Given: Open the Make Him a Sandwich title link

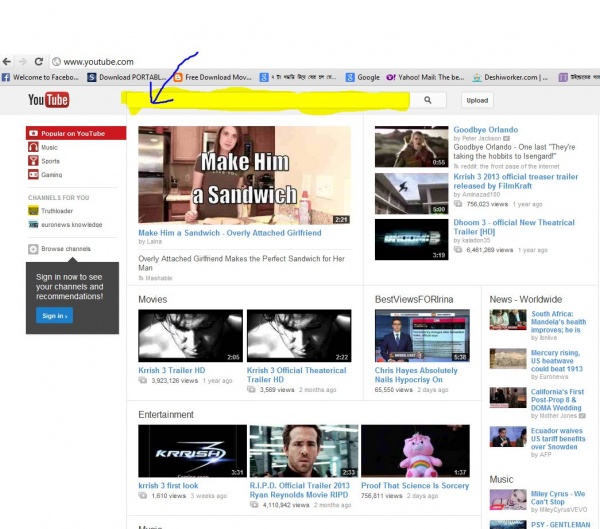Looking at the screenshot, I should tap(230, 233).
